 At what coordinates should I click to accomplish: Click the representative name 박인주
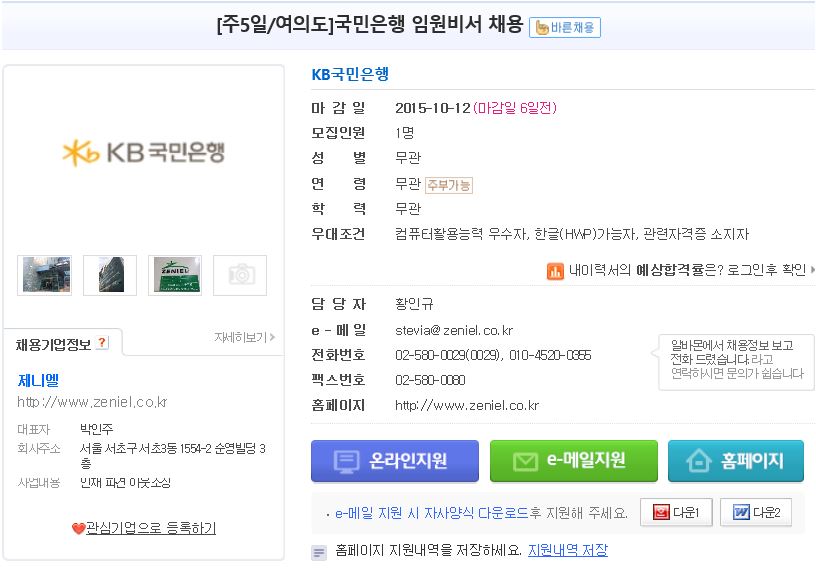96,429
